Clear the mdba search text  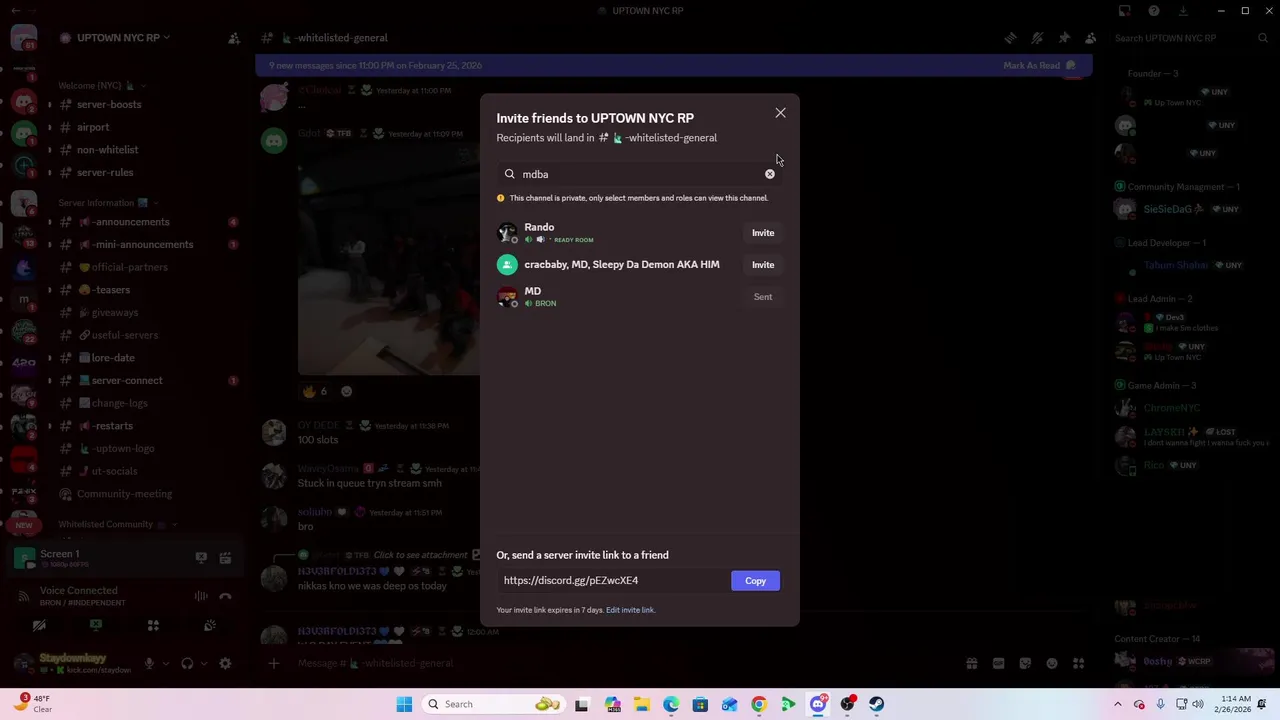770,174
